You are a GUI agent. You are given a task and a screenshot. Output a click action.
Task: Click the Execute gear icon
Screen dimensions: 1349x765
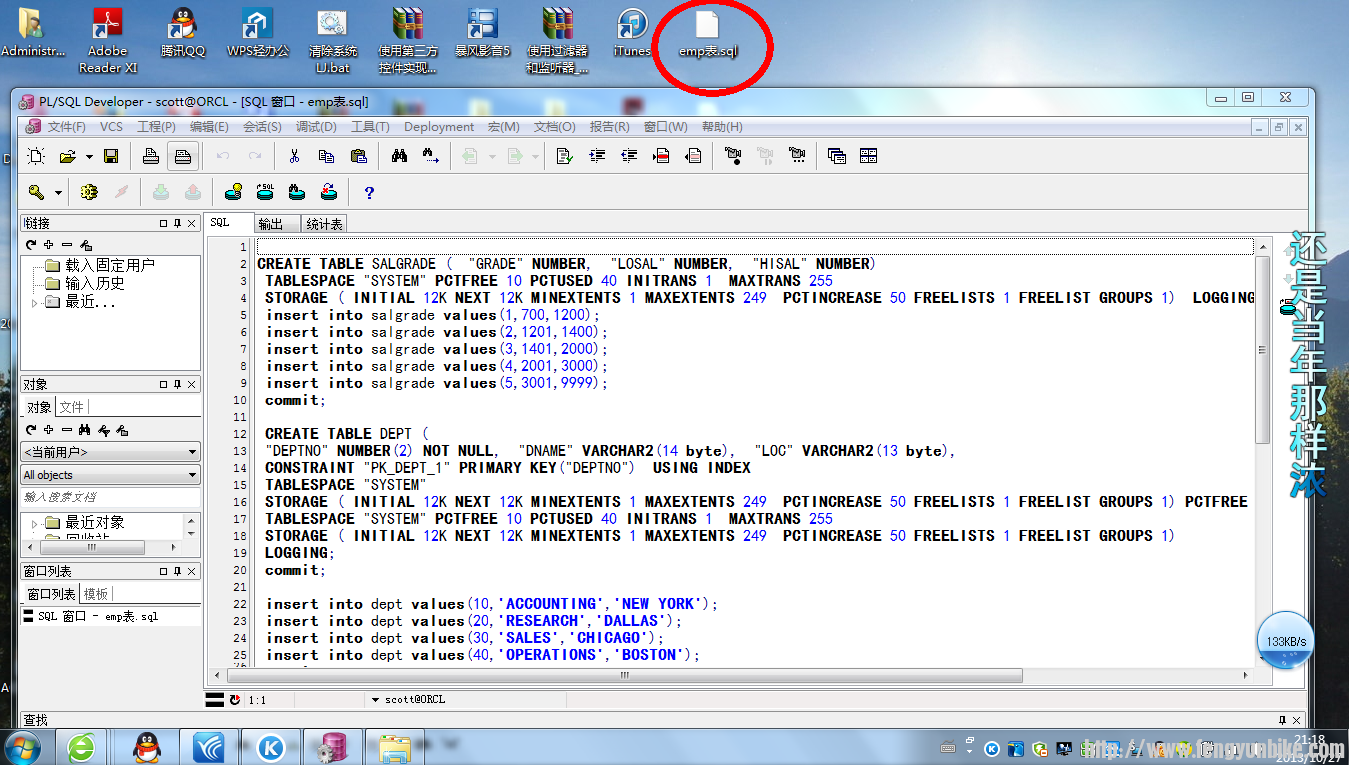pos(89,192)
